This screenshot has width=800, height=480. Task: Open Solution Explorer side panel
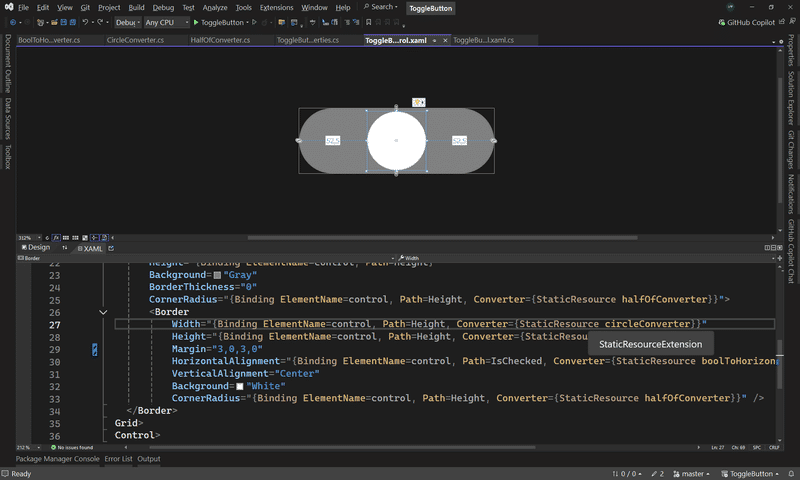(x=791, y=98)
